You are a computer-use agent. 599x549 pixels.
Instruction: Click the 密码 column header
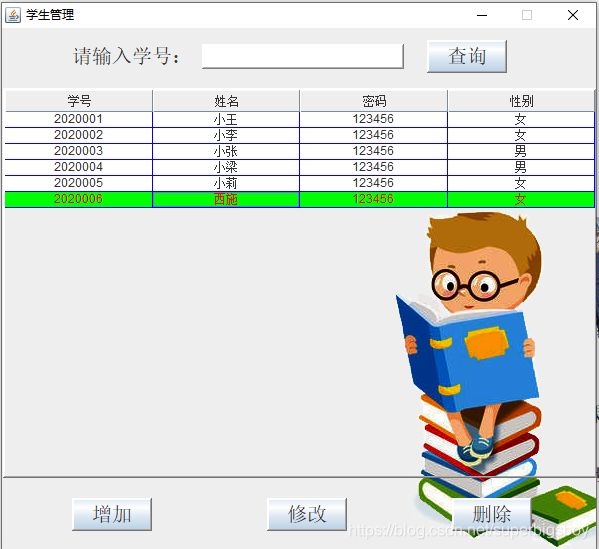374,101
